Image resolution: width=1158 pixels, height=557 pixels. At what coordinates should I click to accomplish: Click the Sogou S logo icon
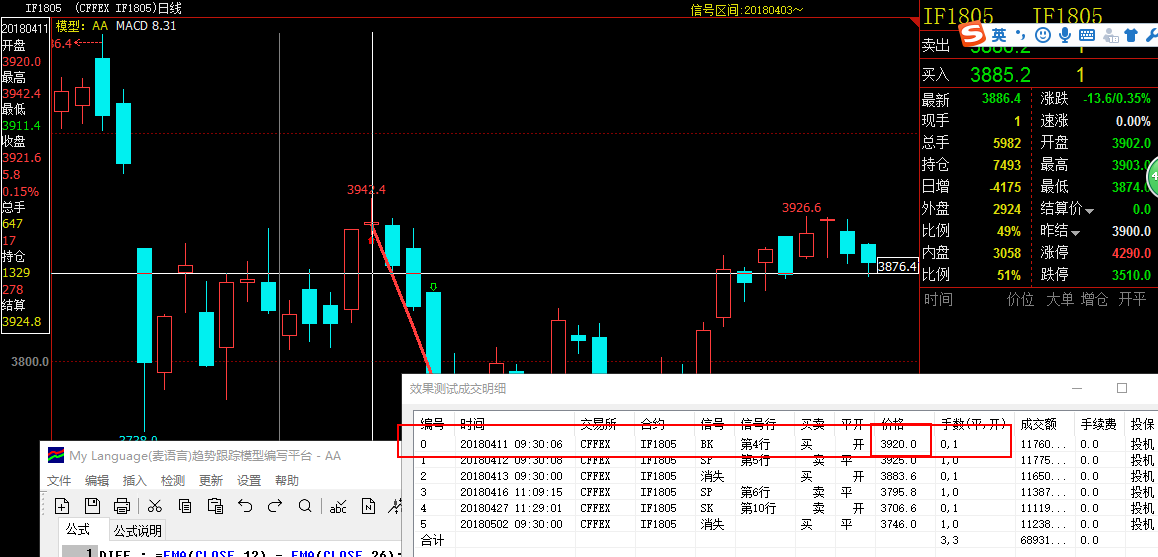coord(973,35)
